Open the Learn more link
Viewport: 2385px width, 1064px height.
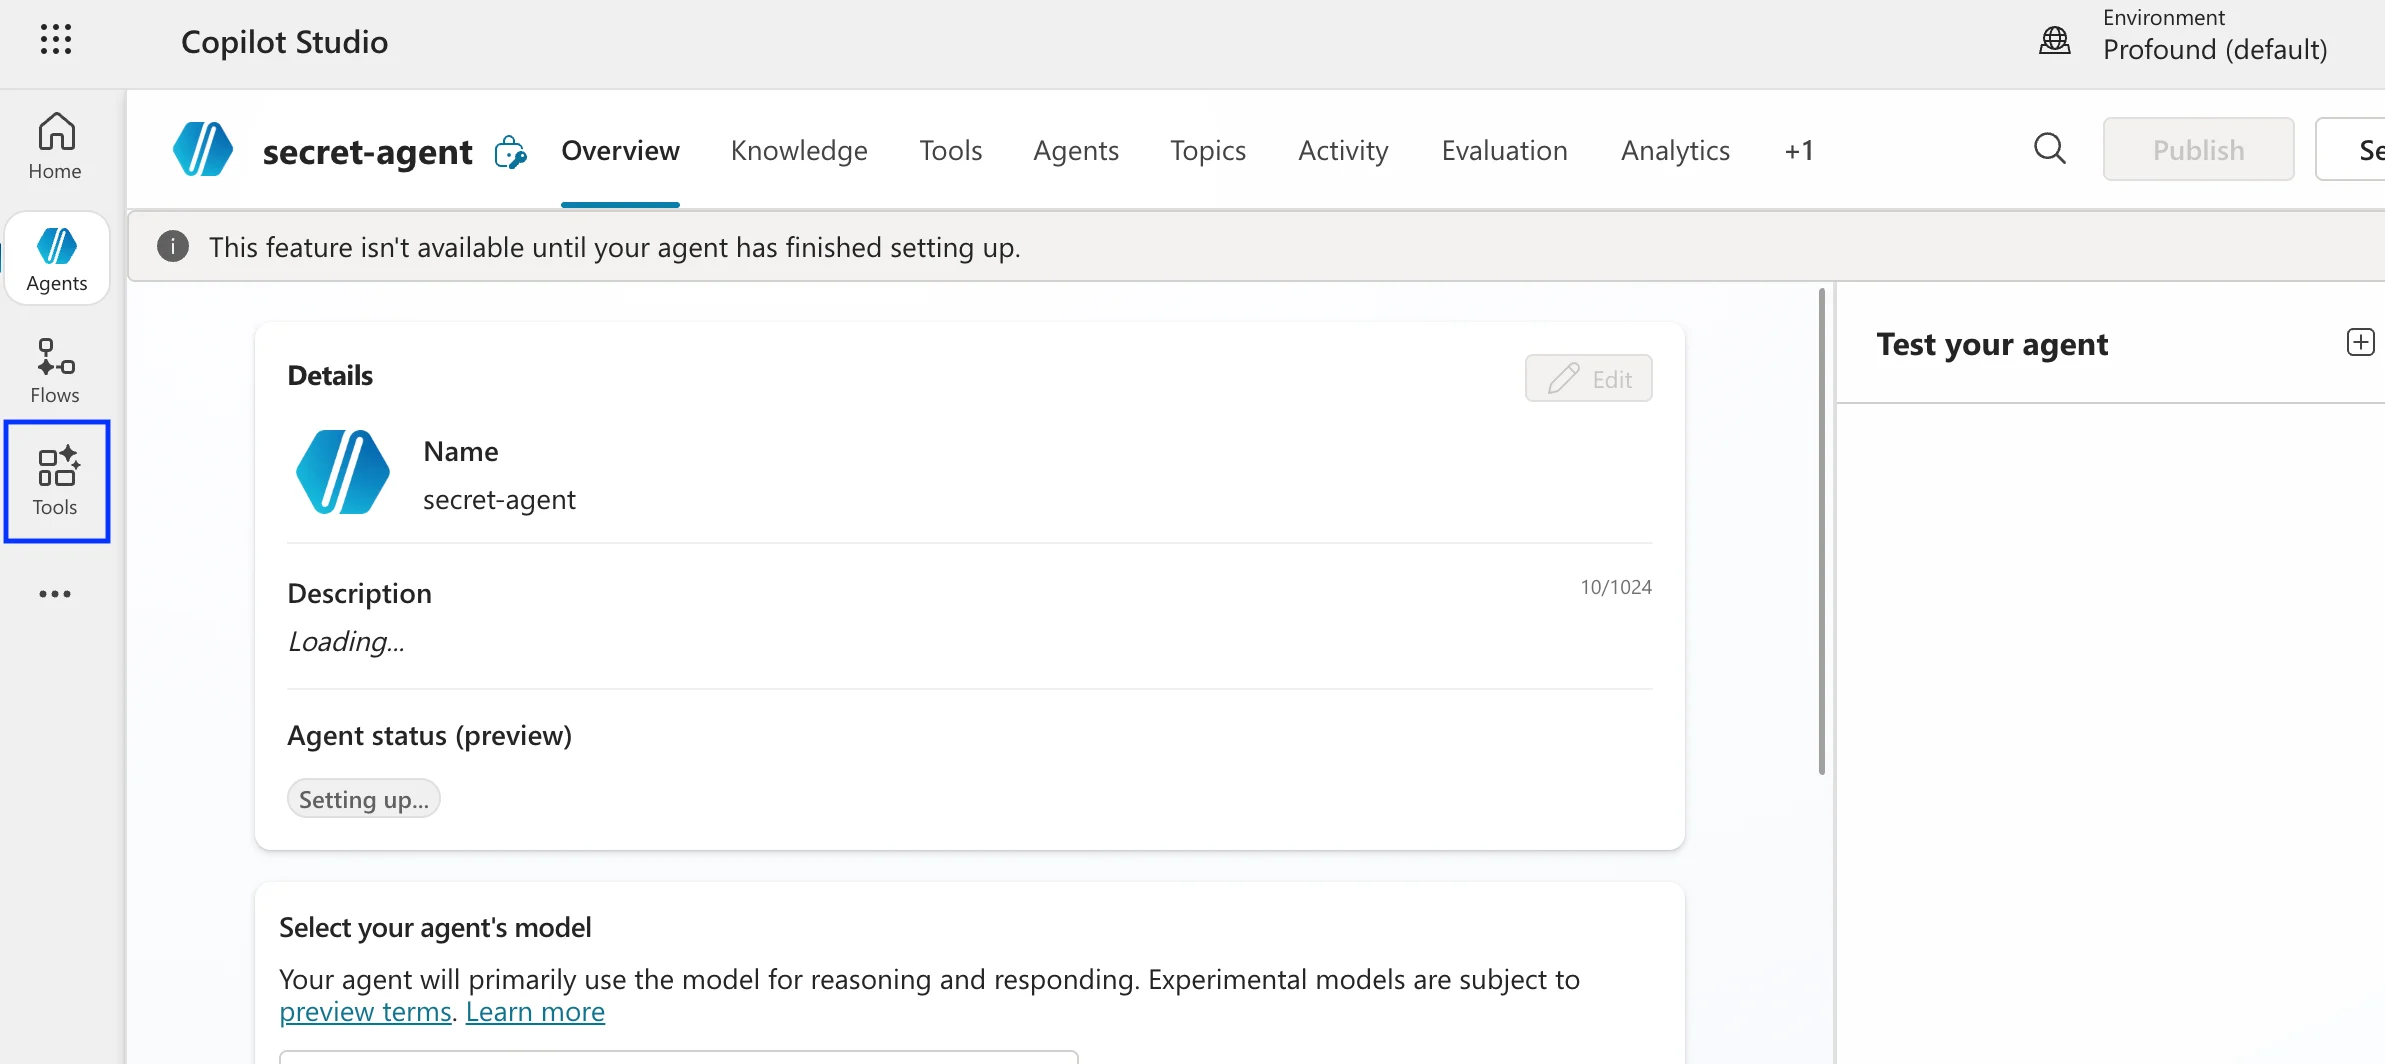(x=535, y=1012)
